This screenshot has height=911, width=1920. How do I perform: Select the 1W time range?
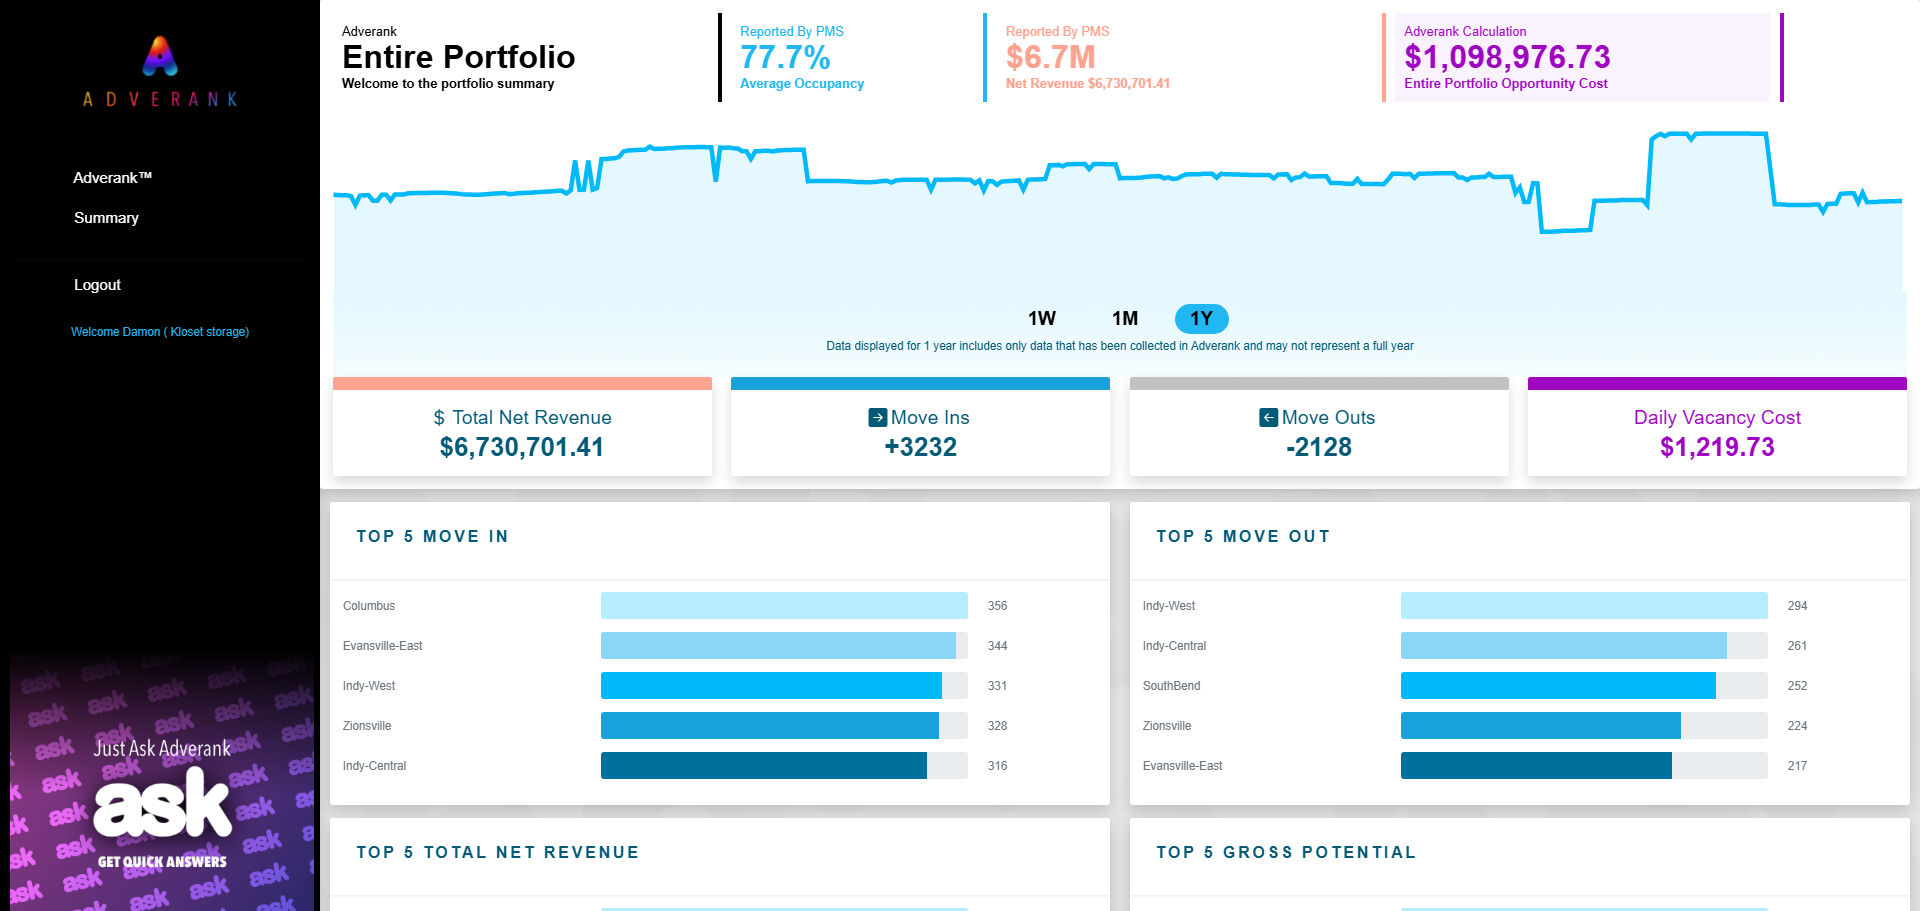click(x=1042, y=318)
